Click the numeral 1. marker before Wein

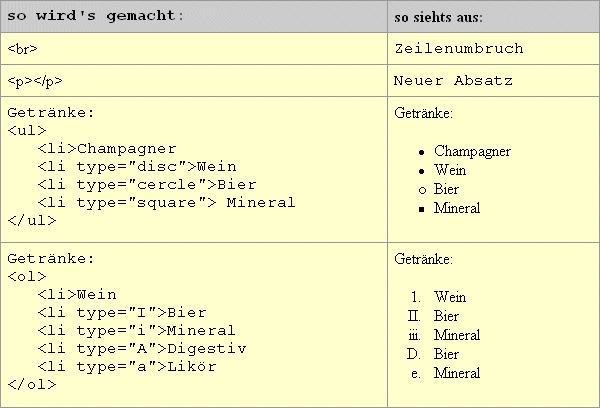tap(416, 297)
